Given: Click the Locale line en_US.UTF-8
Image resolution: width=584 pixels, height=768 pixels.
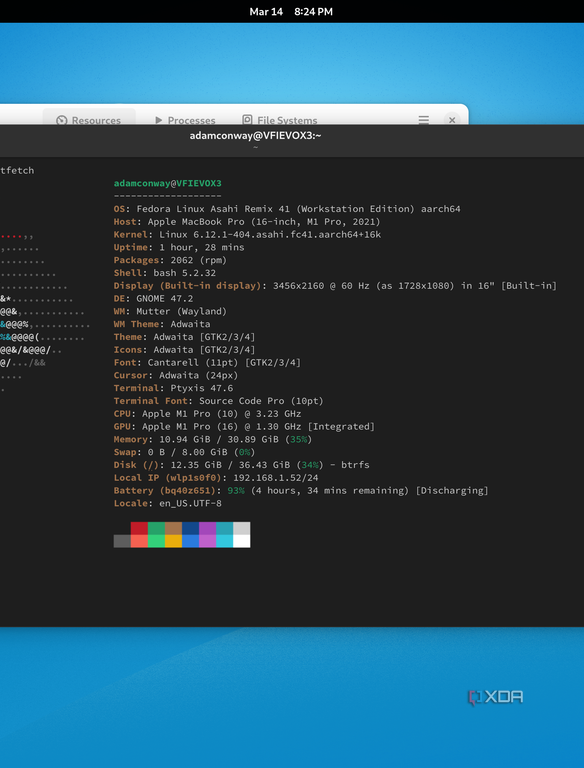Looking at the screenshot, I should pyautogui.click(x=168, y=502).
